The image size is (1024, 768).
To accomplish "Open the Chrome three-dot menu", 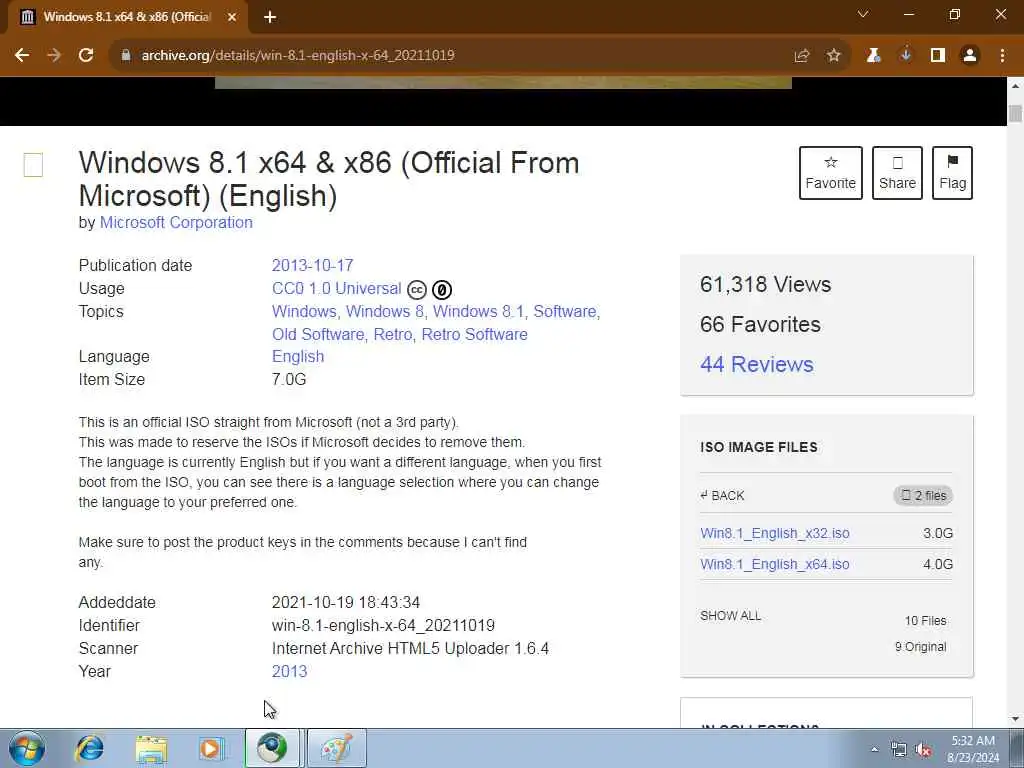I will pyautogui.click(x=1002, y=56).
